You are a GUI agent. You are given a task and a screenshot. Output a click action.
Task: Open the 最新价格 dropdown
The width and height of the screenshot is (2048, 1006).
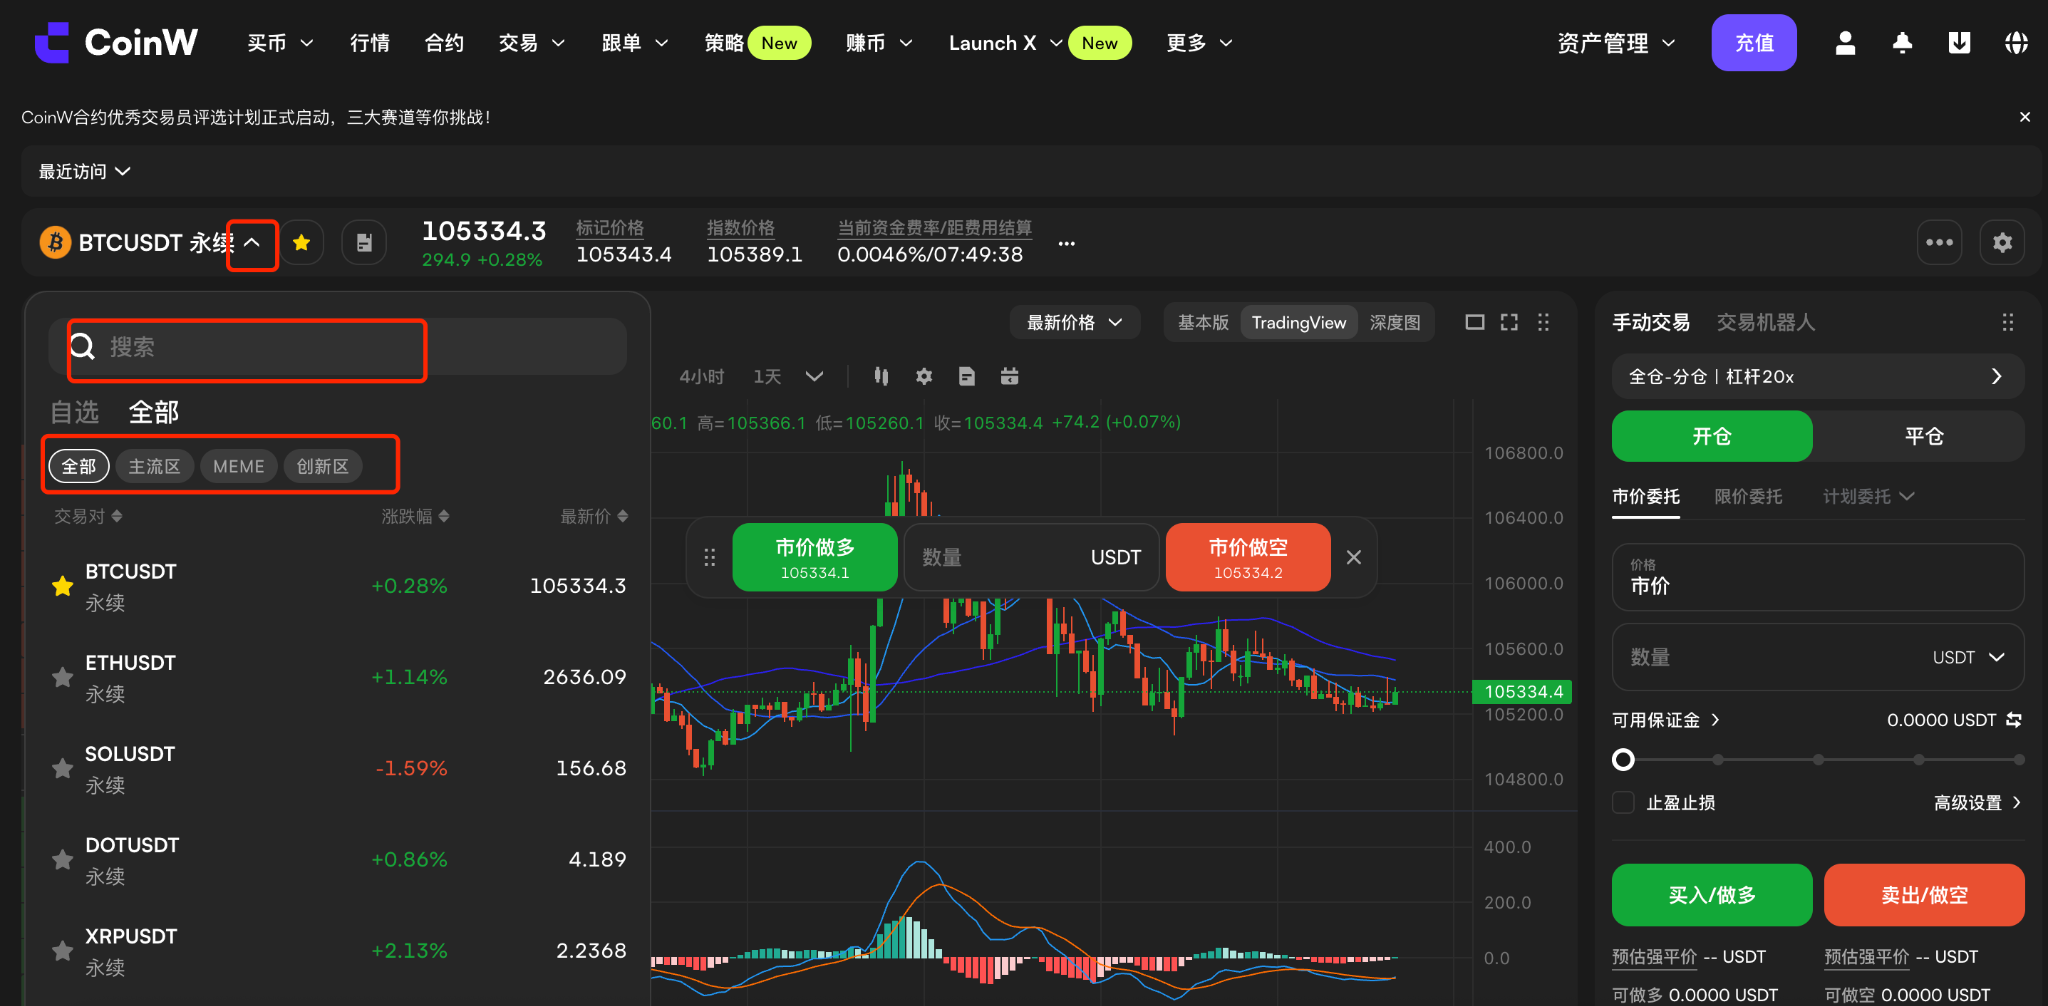pyautogui.click(x=1075, y=322)
